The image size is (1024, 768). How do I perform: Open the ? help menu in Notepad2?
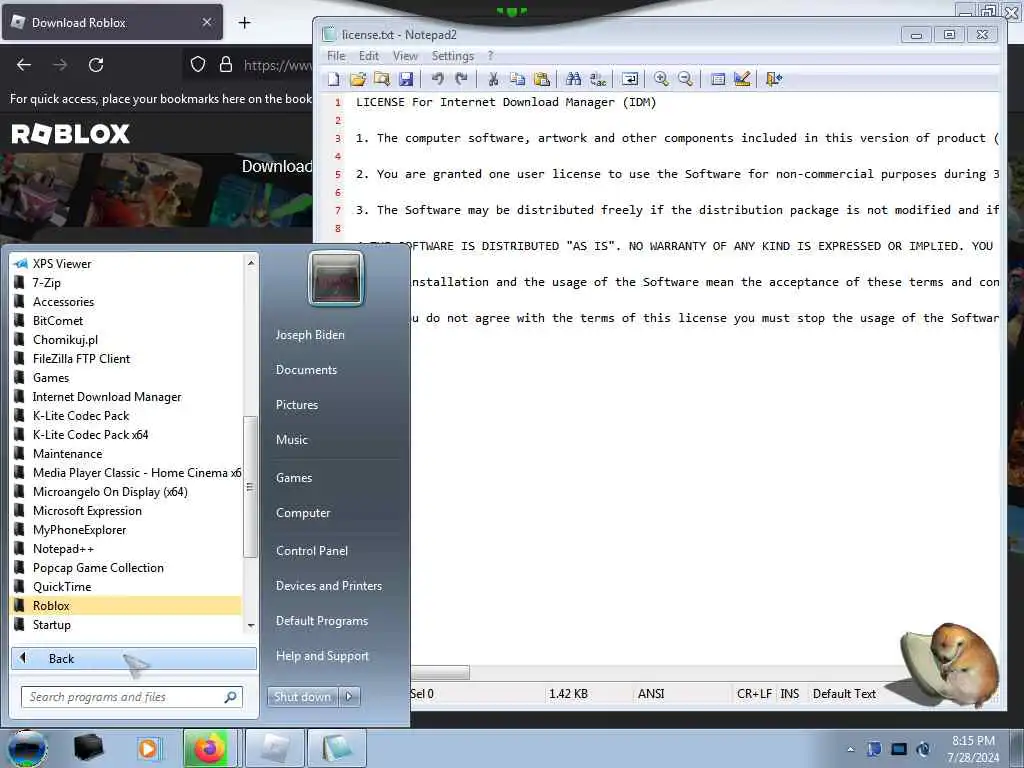tap(490, 56)
